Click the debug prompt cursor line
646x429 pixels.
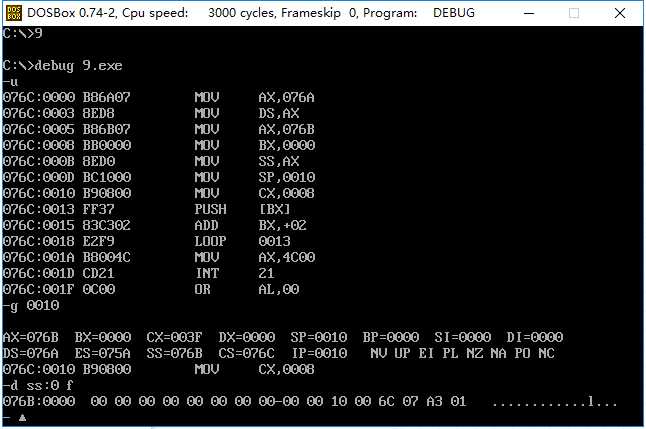(14, 418)
